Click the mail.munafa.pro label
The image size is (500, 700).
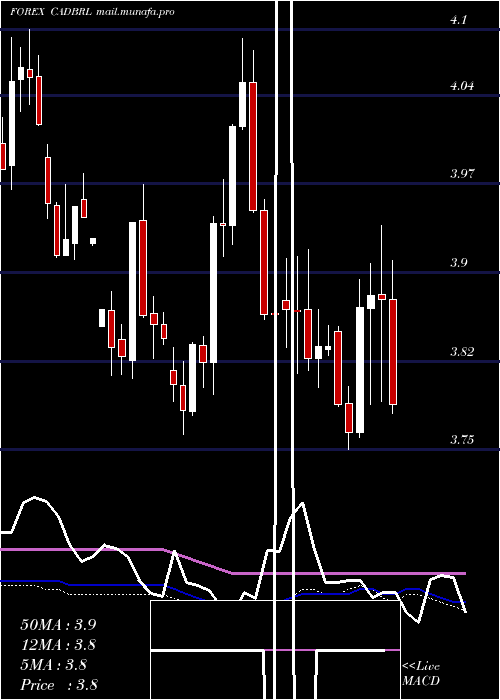tap(135, 12)
